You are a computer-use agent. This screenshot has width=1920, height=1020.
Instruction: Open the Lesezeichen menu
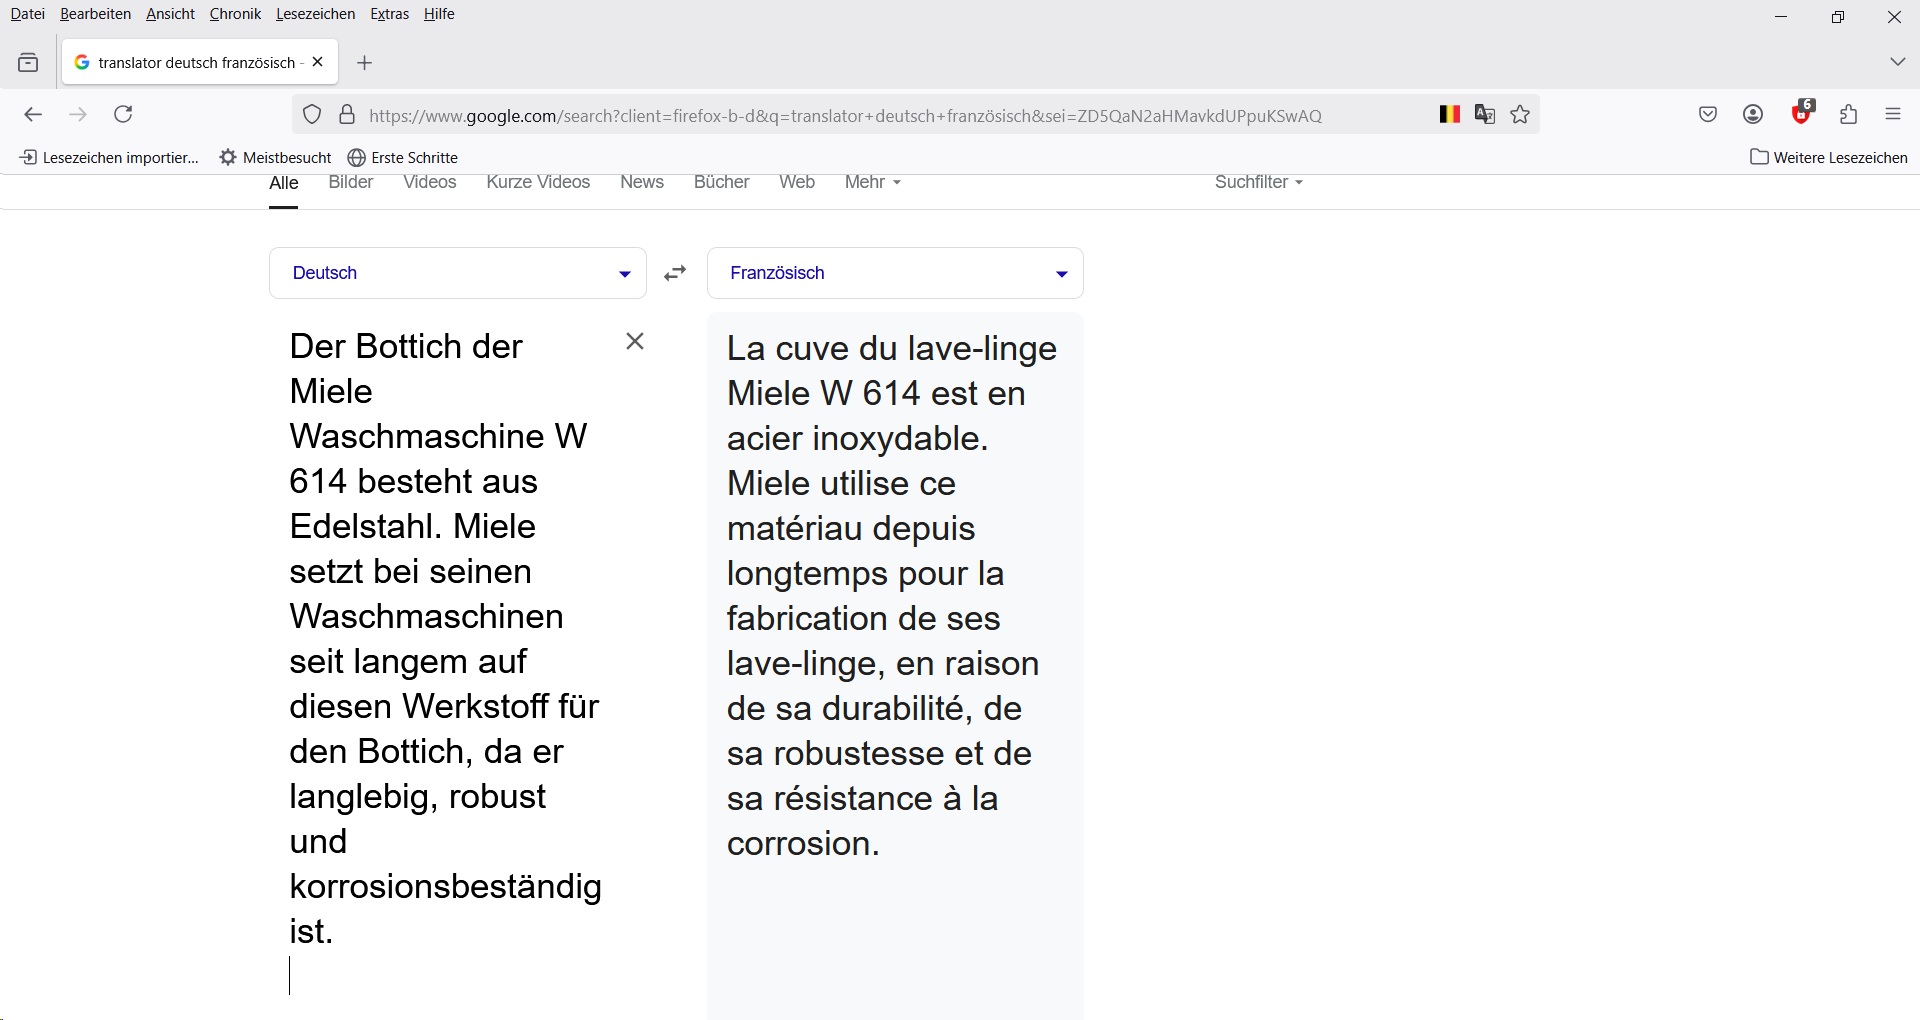click(315, 14)
